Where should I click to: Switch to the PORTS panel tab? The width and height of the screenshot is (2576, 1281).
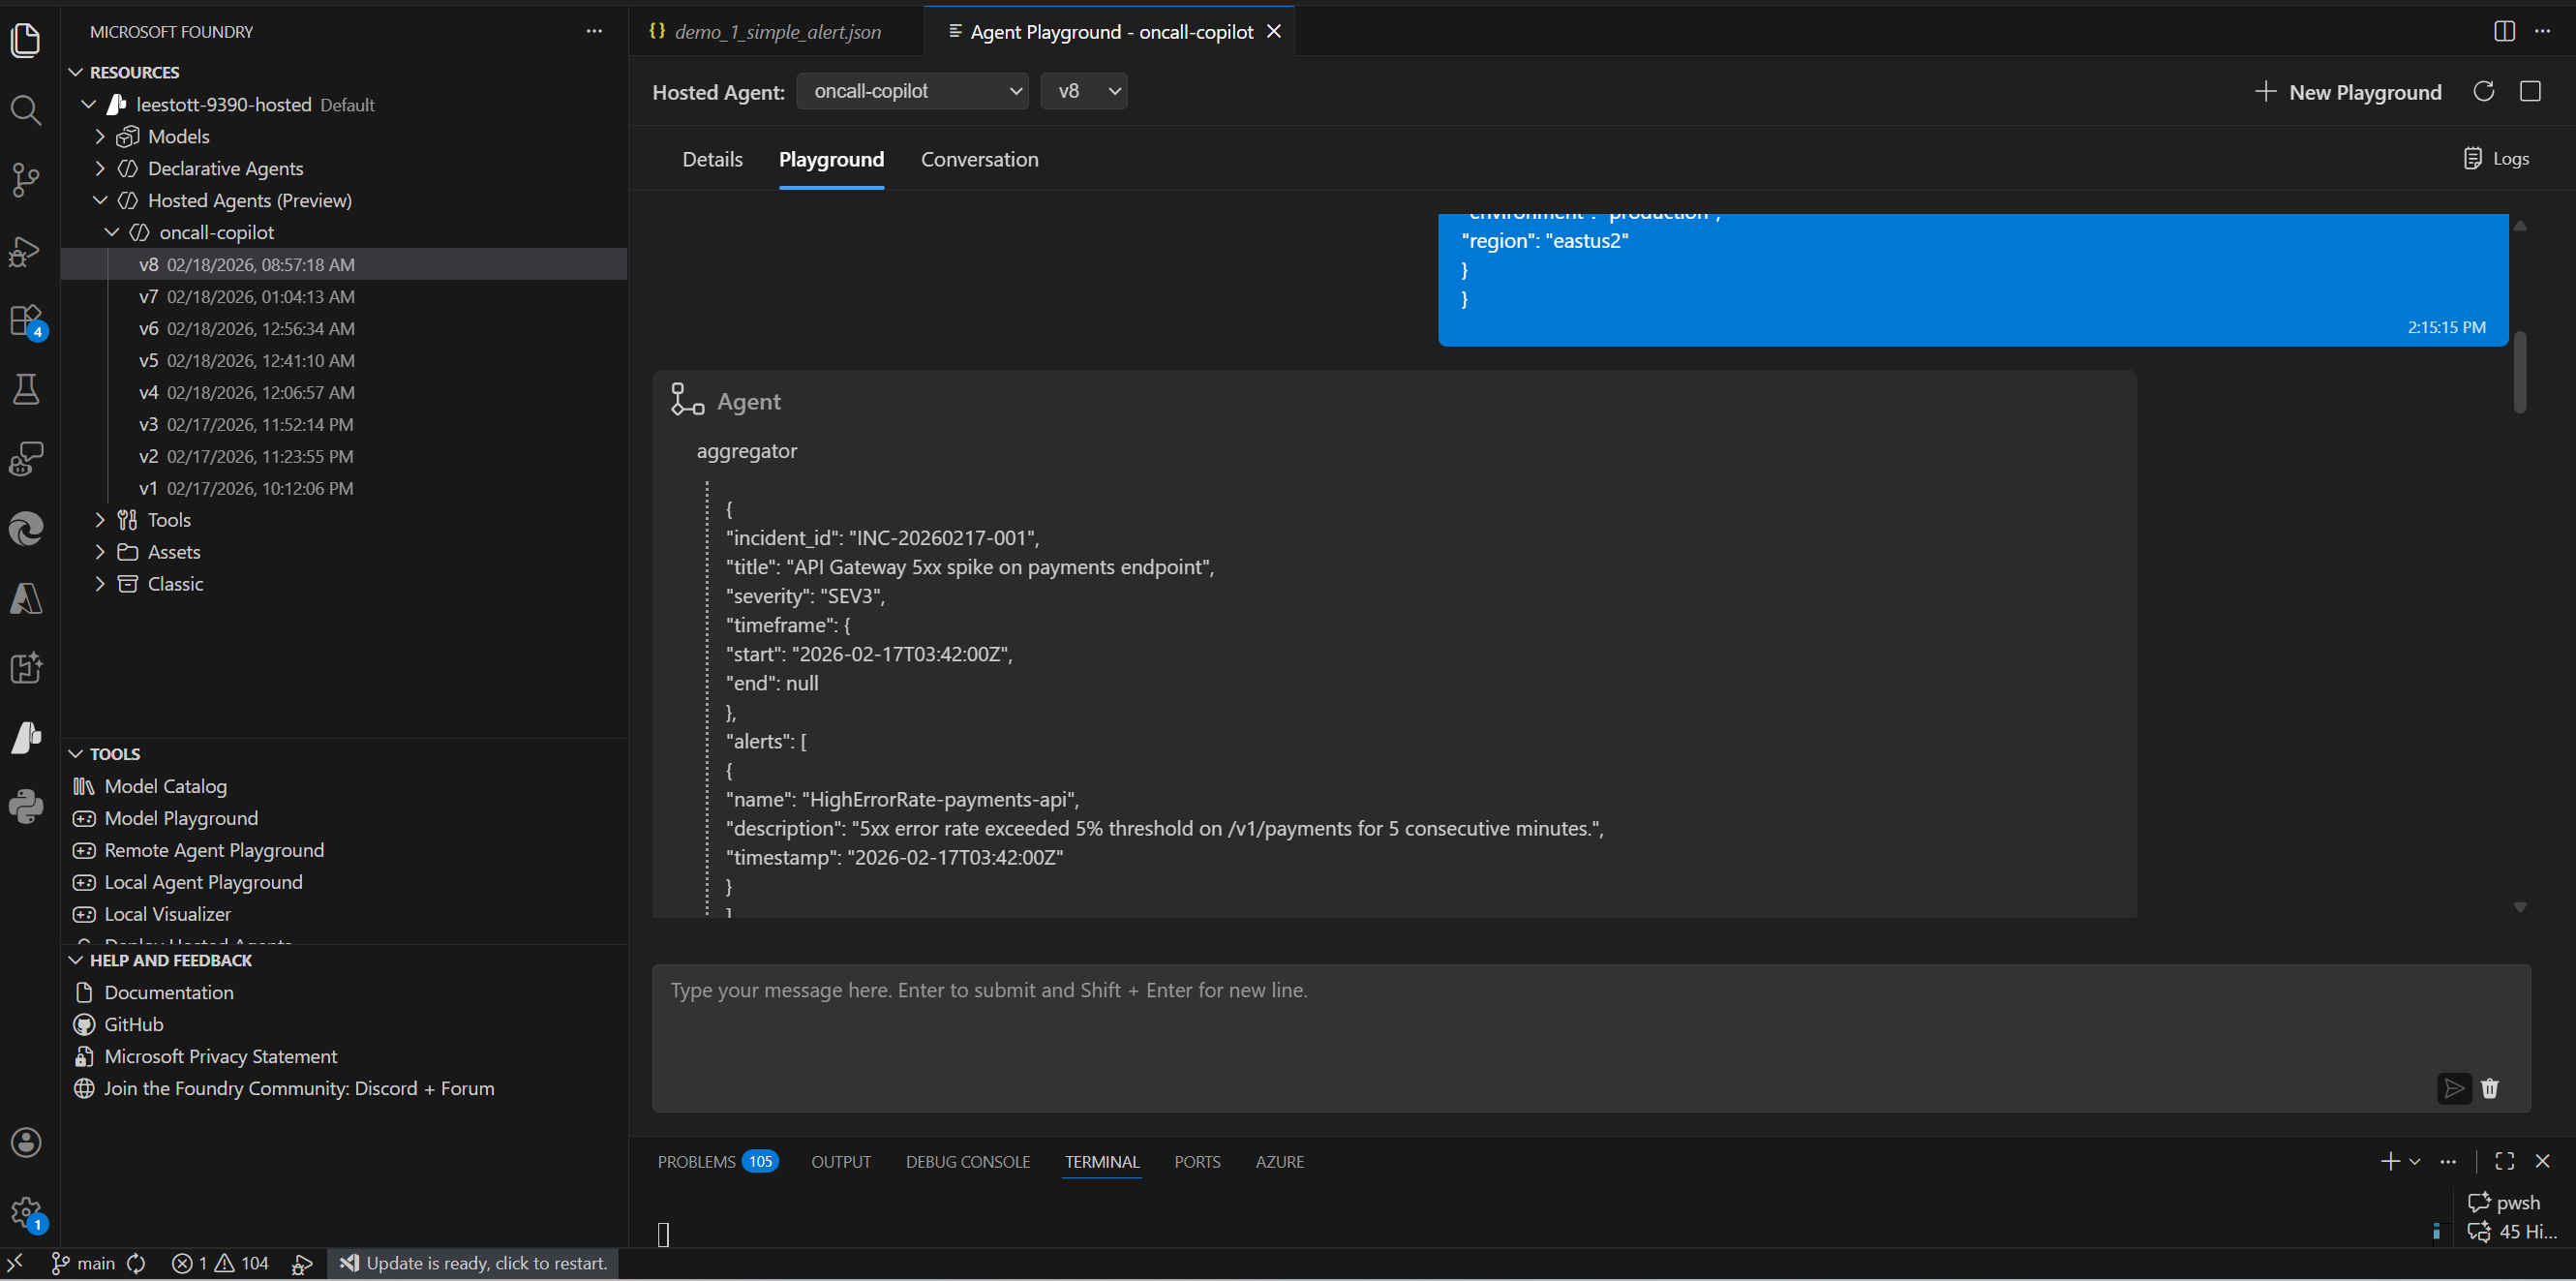point(1197,1162)
